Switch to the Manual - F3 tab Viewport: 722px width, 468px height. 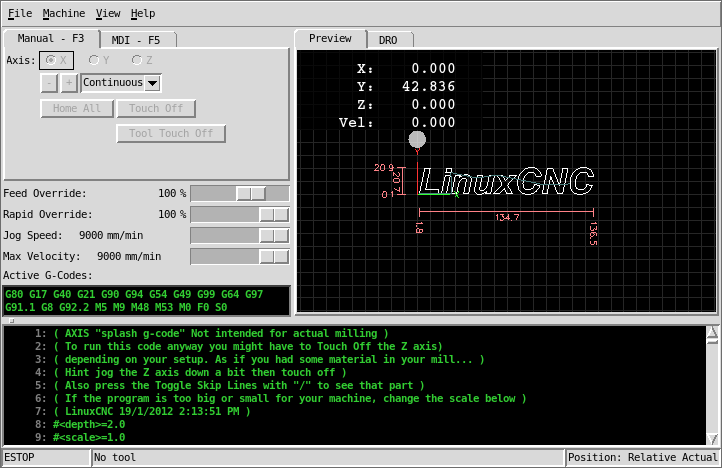(x=51, y=38)
